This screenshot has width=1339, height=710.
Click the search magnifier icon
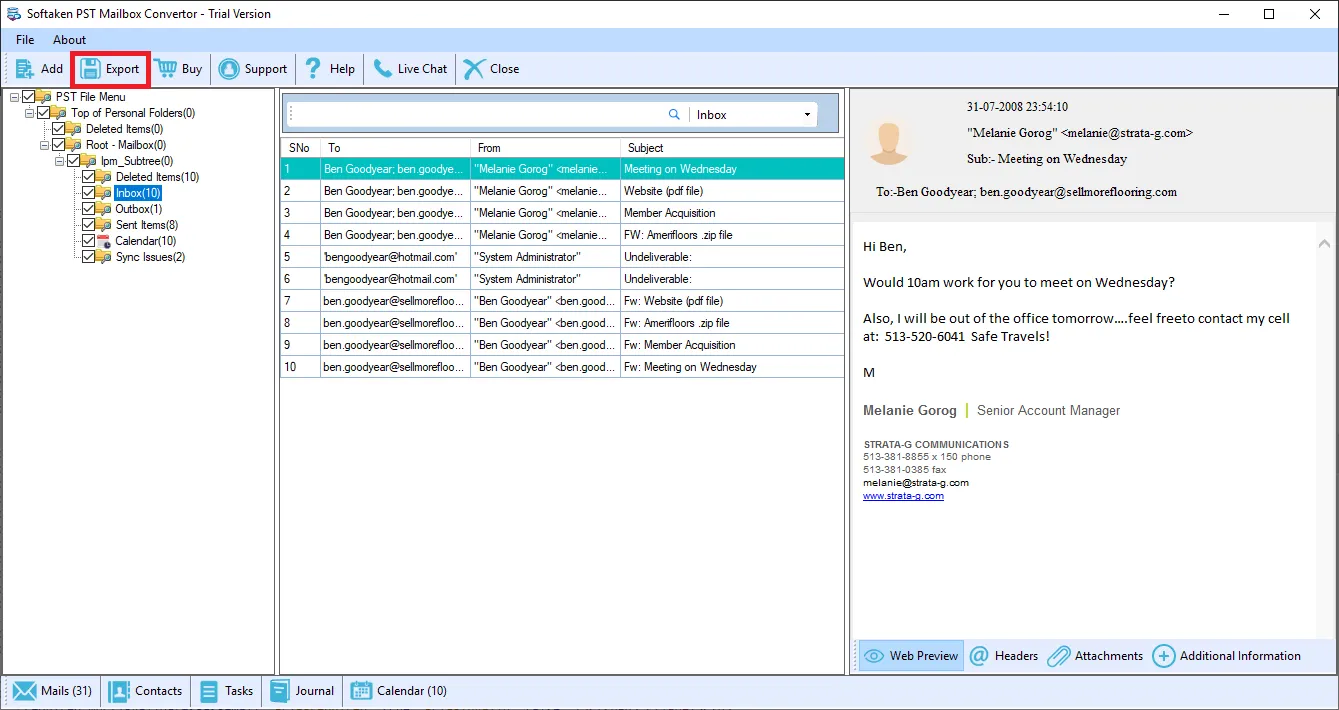click(674, 115)
